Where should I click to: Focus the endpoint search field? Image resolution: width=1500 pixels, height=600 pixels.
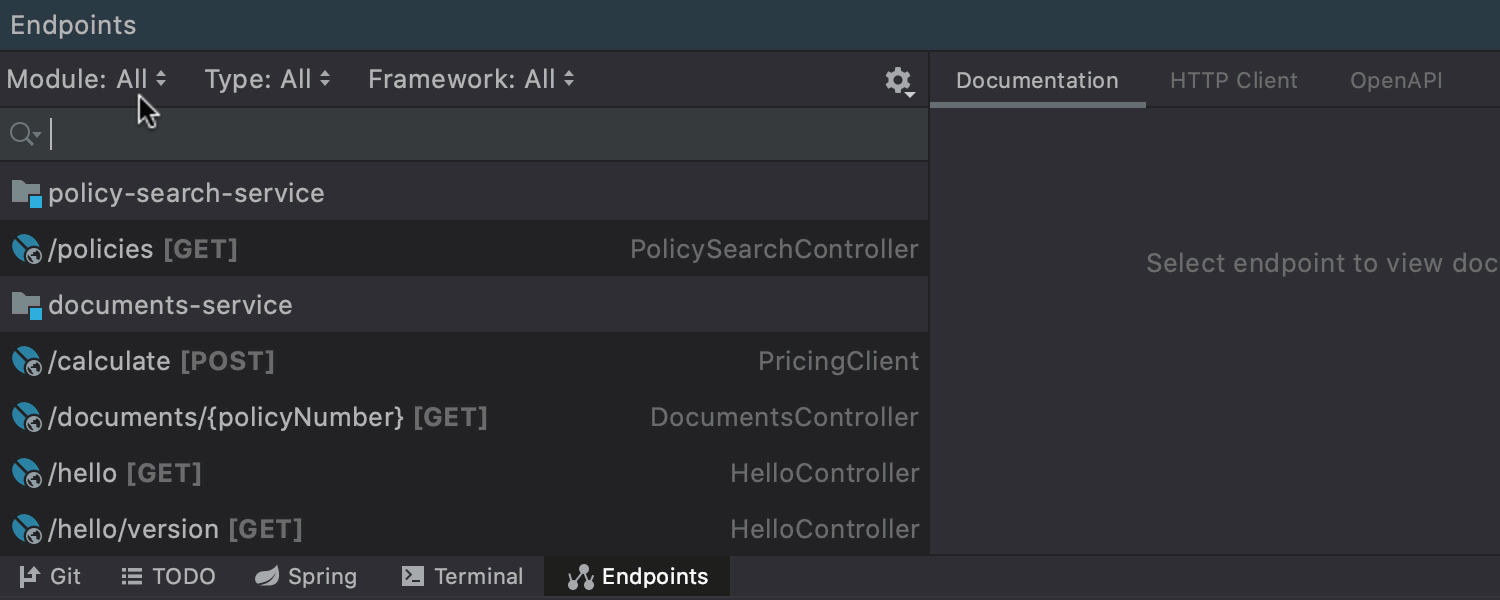(x=480, y=134)
